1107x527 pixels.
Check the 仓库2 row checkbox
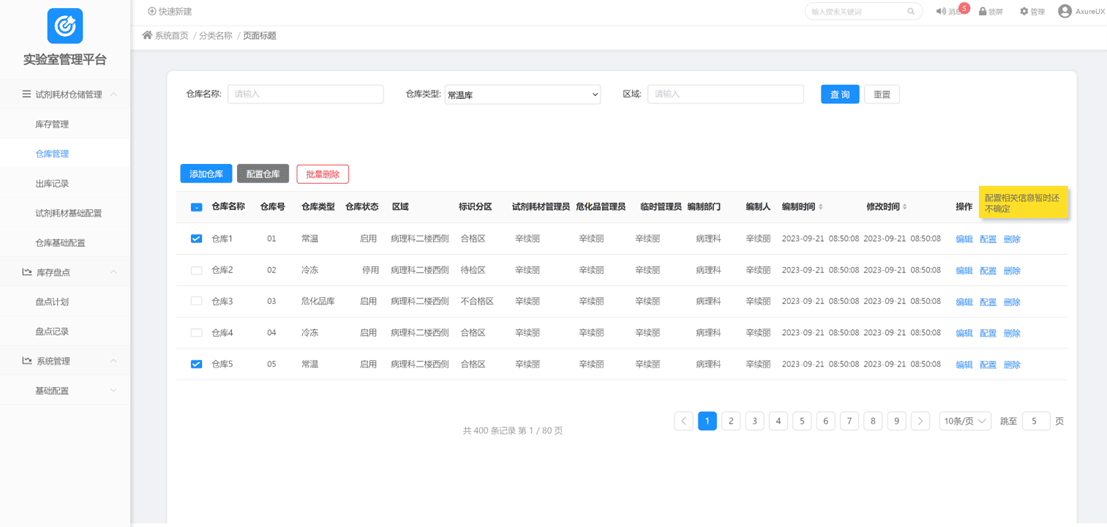pyautogui.click(x=196, y=270)
